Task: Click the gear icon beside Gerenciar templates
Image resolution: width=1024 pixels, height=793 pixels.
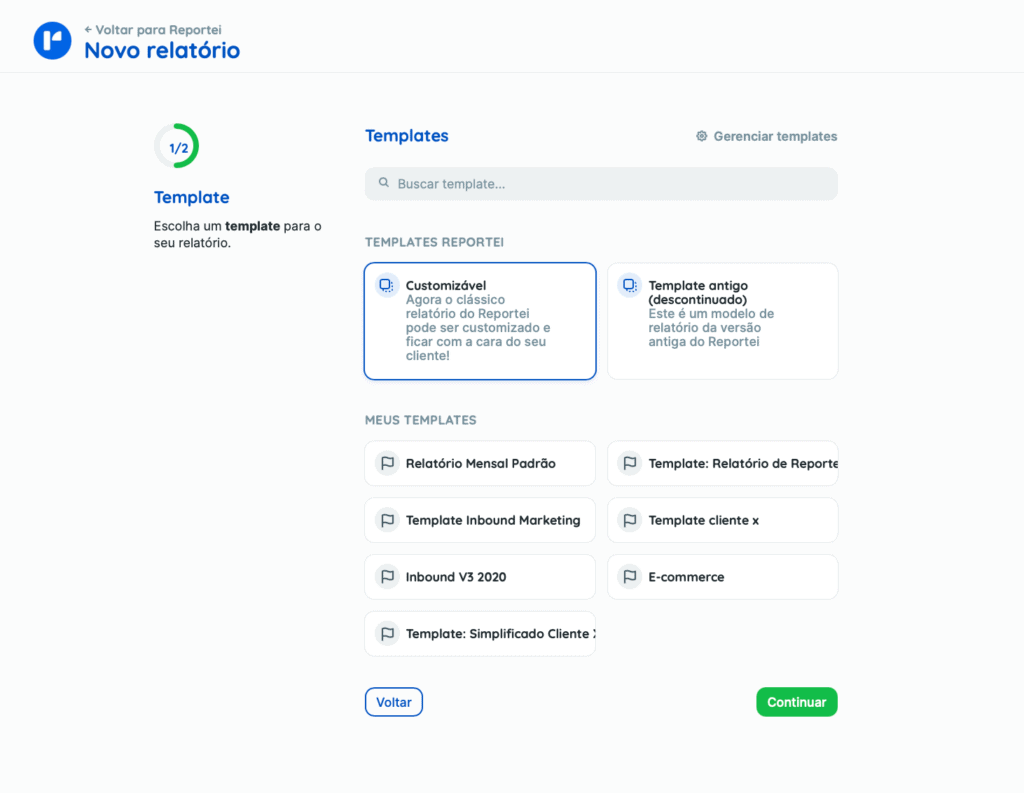Action: coord(701,136)
